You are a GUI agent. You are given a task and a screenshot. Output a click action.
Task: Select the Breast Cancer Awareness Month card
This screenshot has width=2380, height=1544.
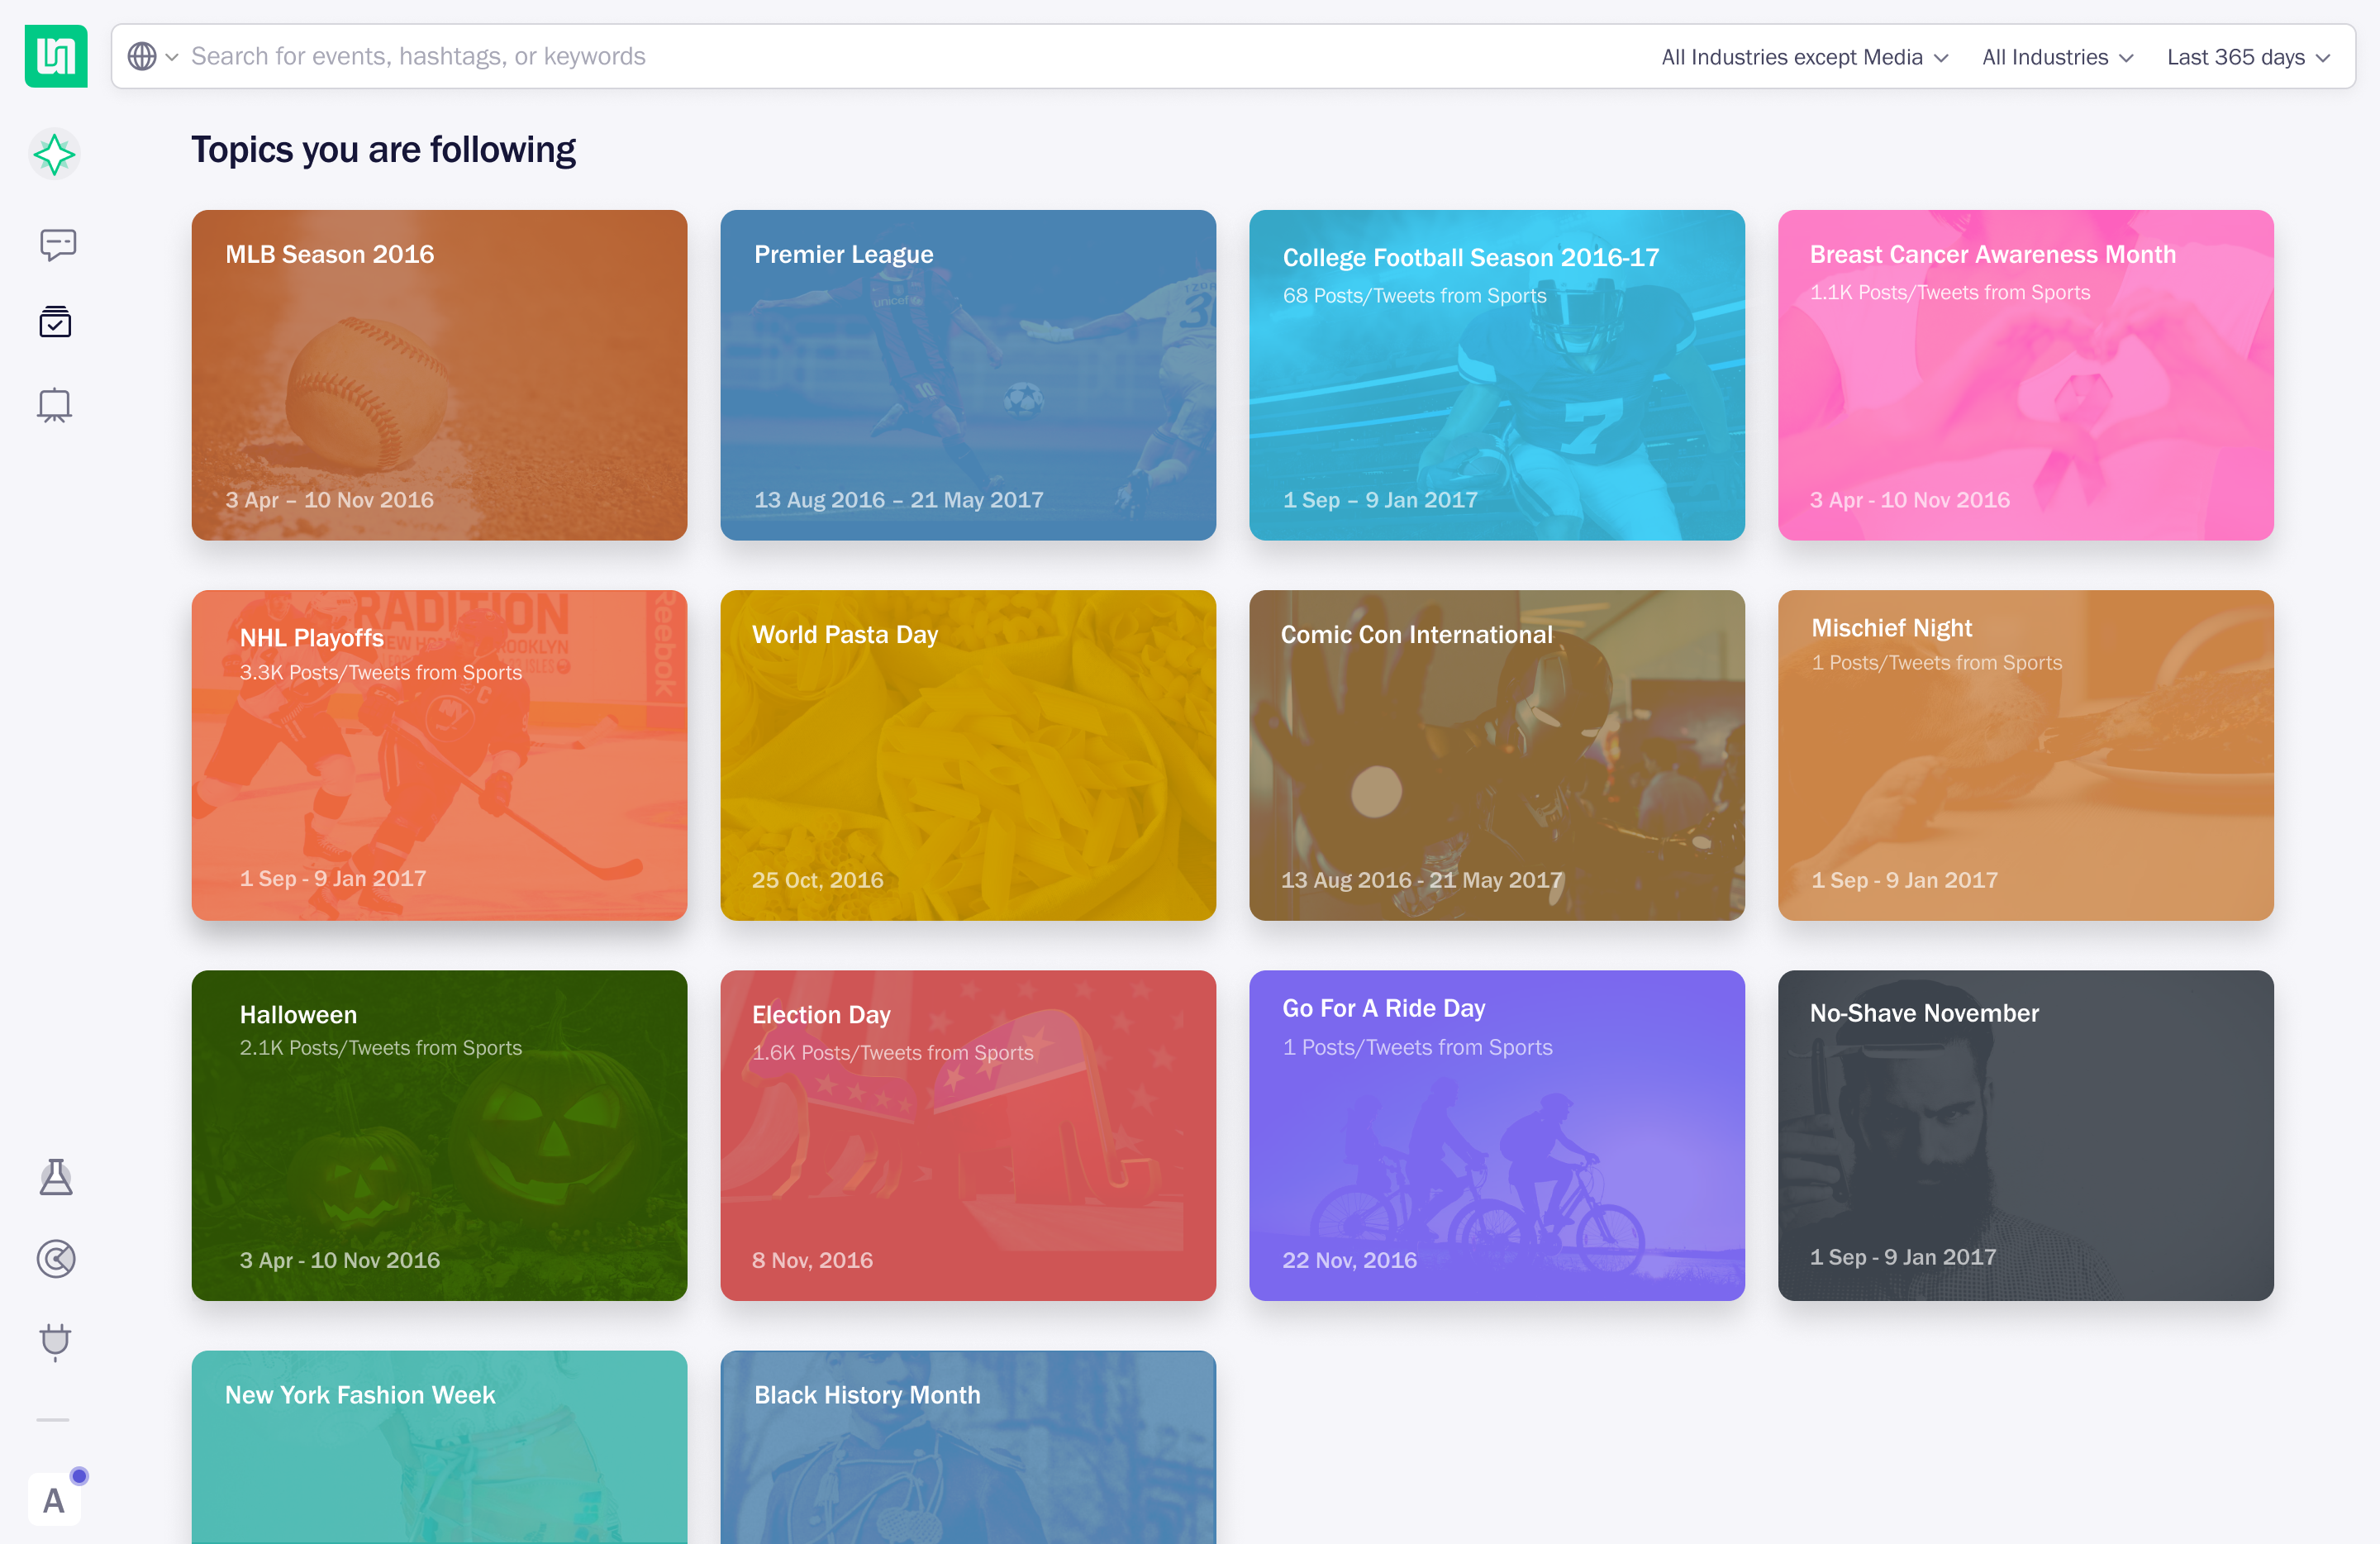tap(2025, 375)
